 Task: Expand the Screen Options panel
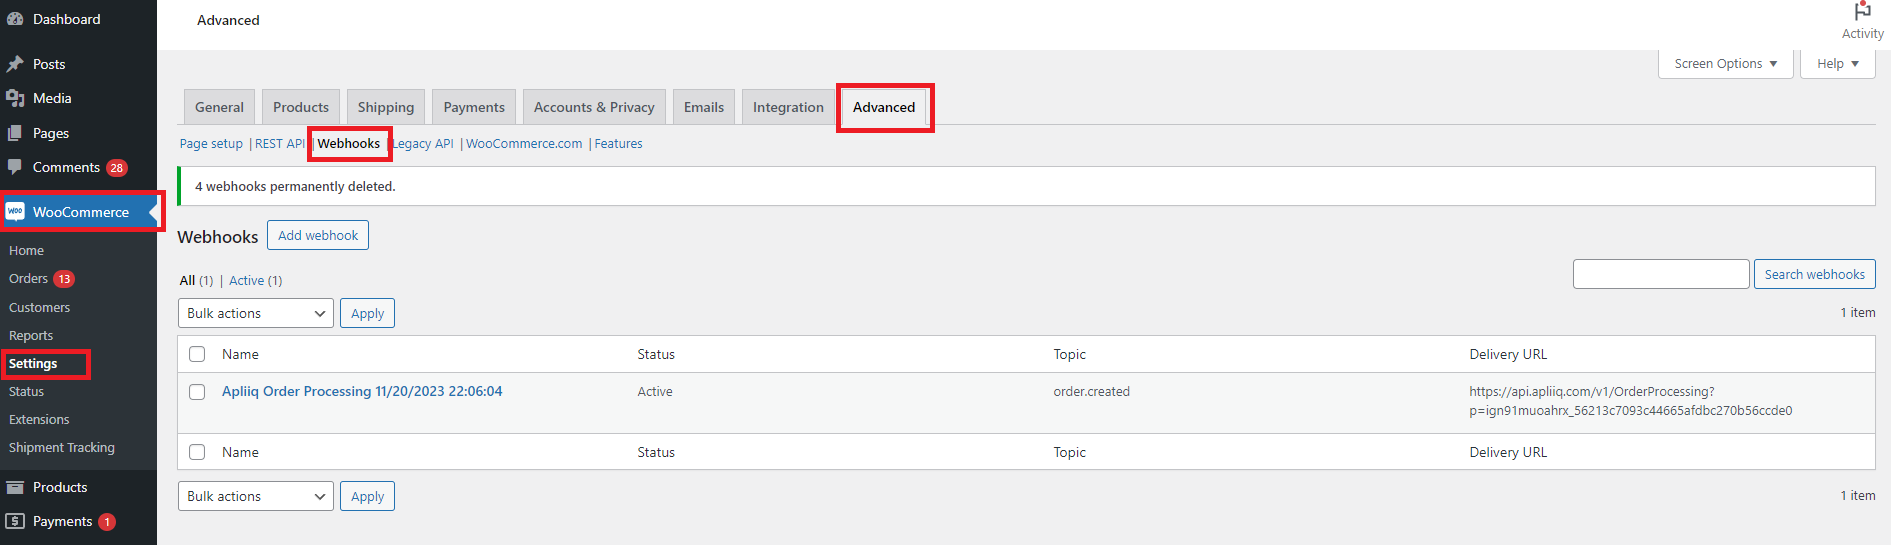point(1725,63)
